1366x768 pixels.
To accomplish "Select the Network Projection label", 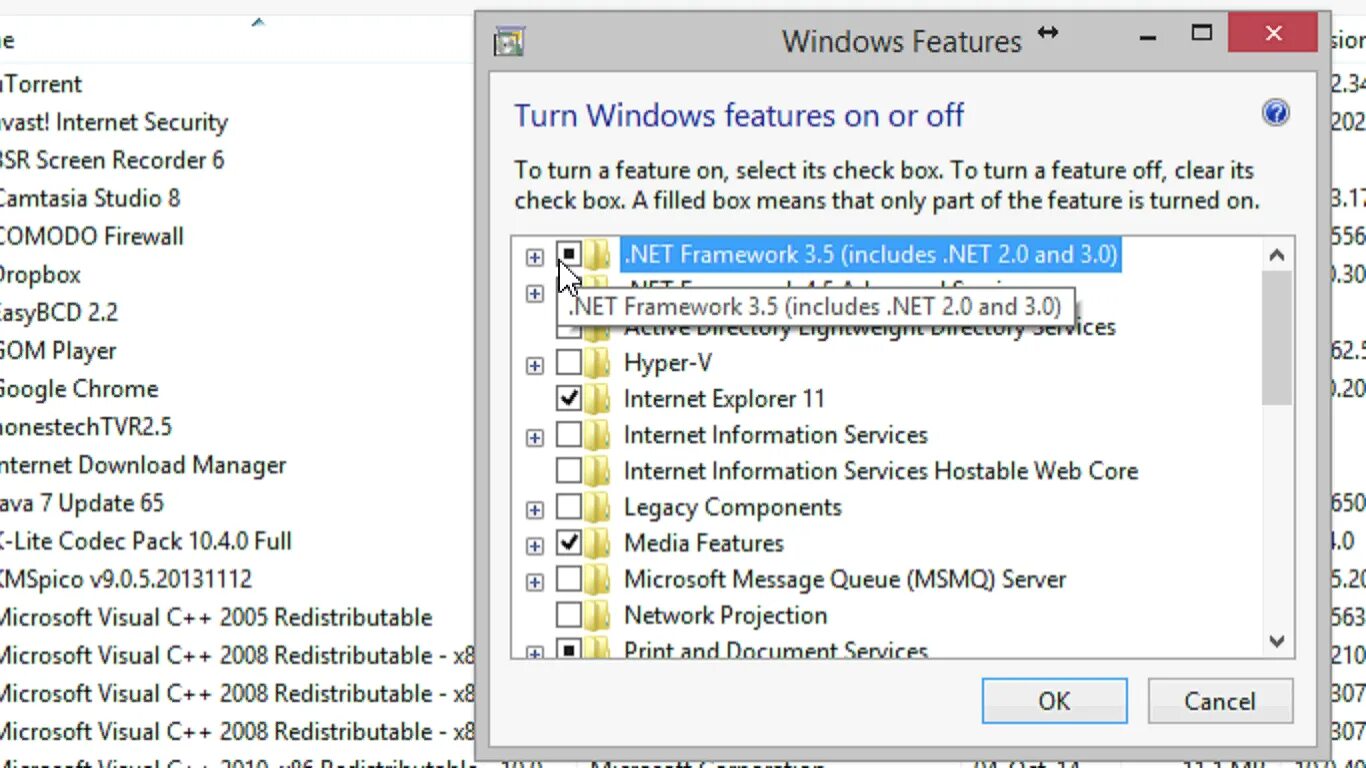I will tap(726, 615).
